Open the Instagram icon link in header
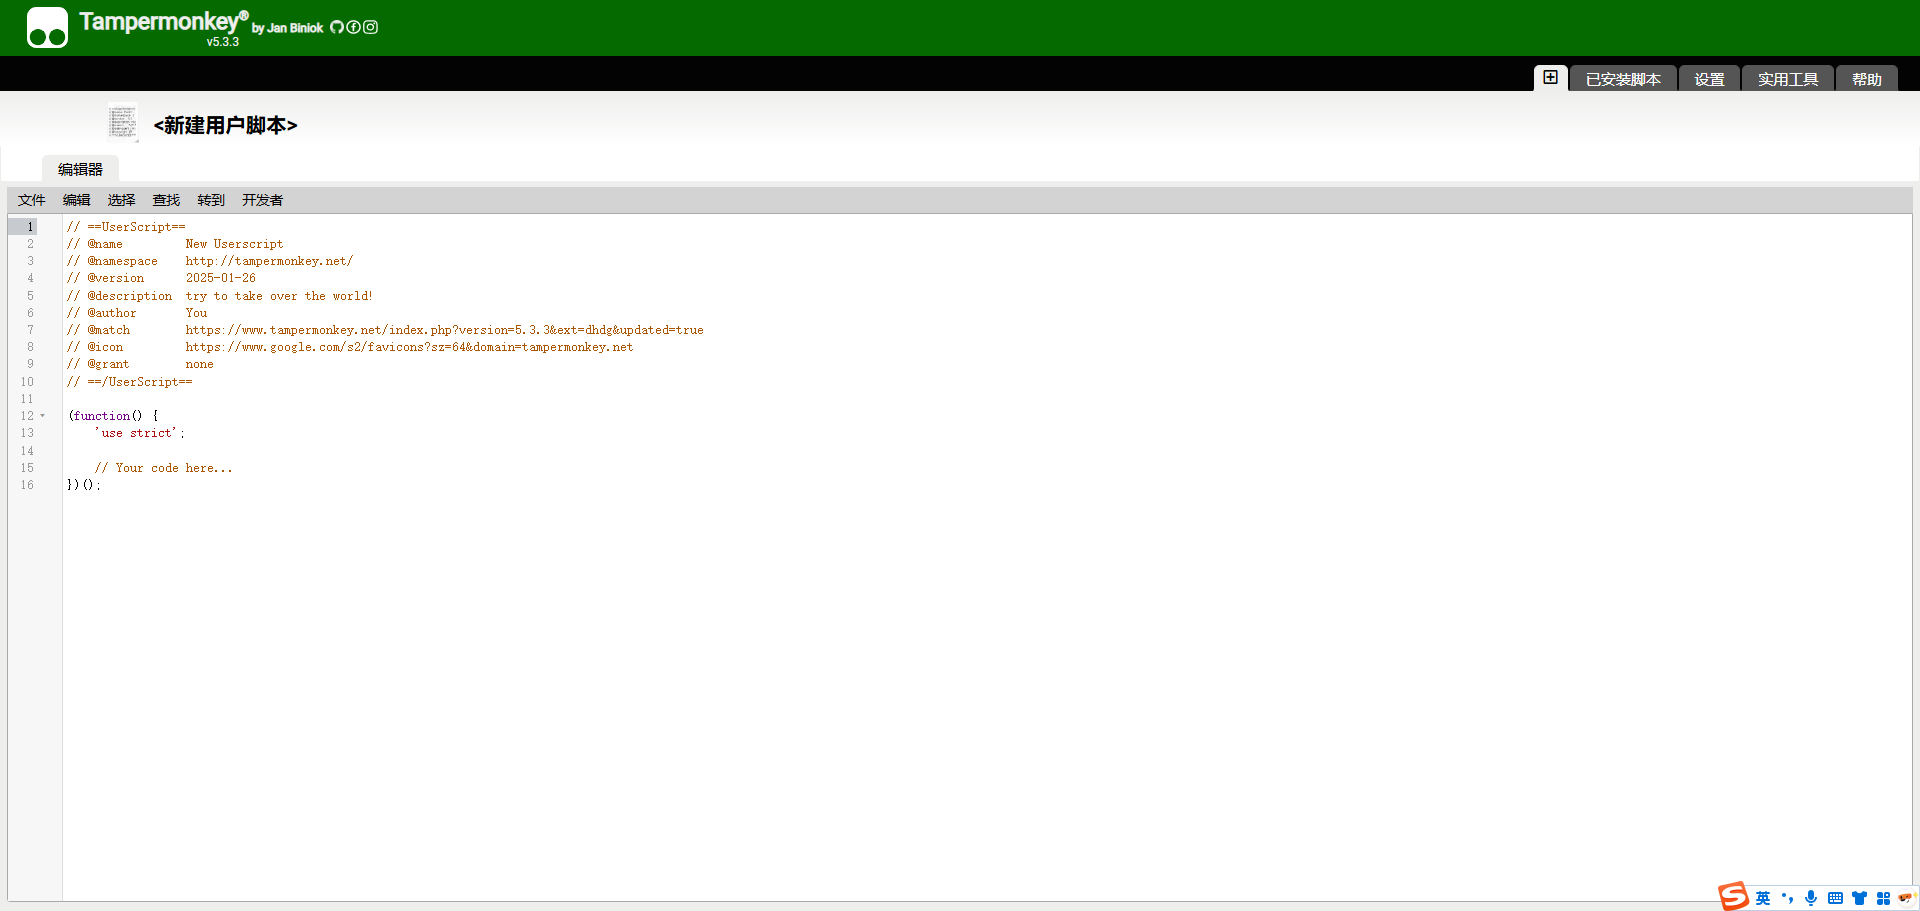Screen dimensions: 1920x911 click(x=370, y=27)
